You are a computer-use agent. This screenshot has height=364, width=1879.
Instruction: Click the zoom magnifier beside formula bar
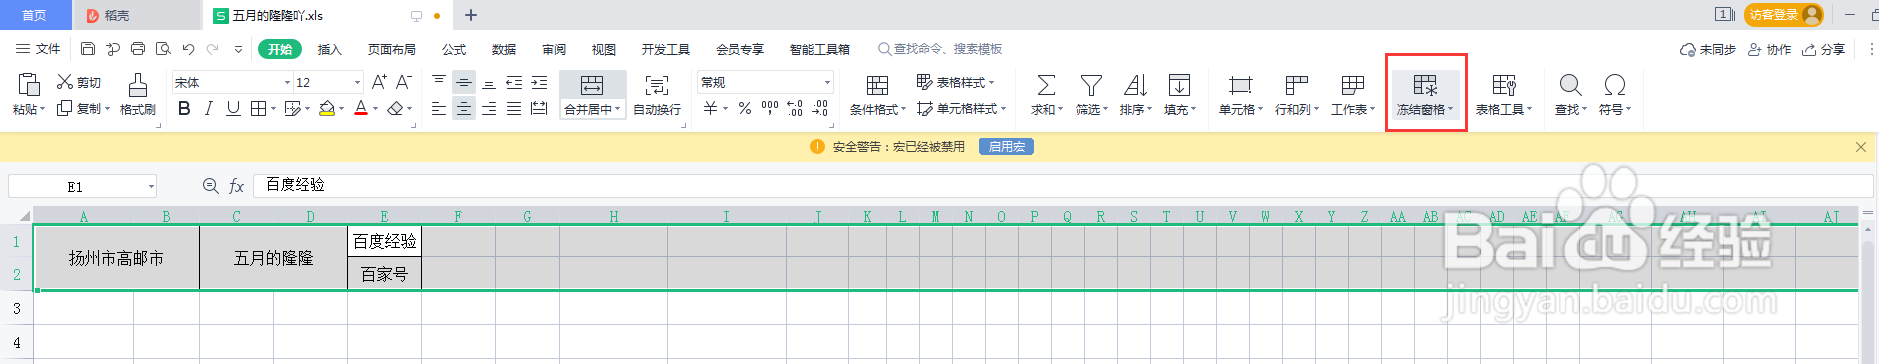tap(210, 186)
